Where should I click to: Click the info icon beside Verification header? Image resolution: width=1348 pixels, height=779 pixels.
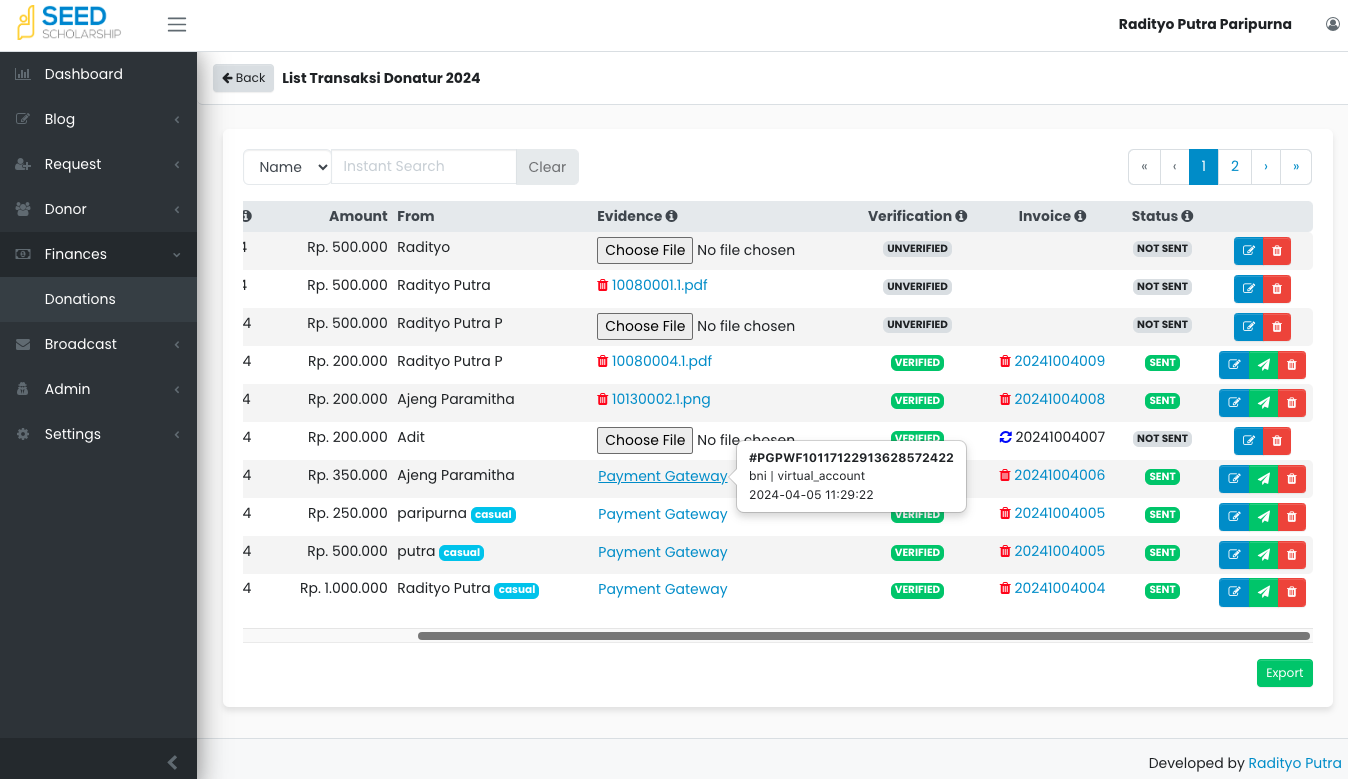click(x=961, y=216)
